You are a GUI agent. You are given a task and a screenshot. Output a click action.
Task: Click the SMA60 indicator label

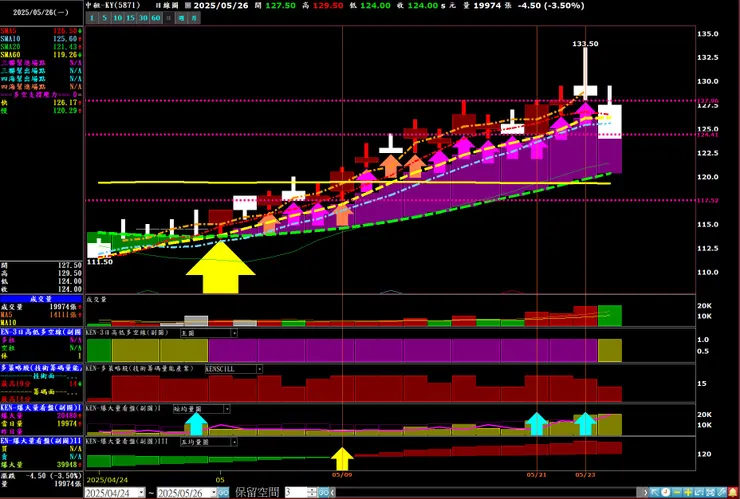coord(10,55)
